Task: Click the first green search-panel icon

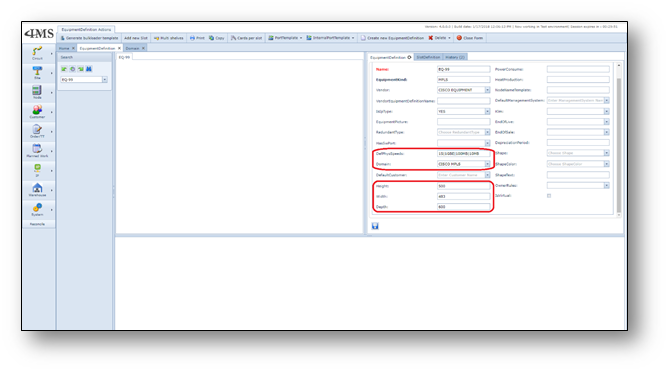Action: (x=64, y=69)
